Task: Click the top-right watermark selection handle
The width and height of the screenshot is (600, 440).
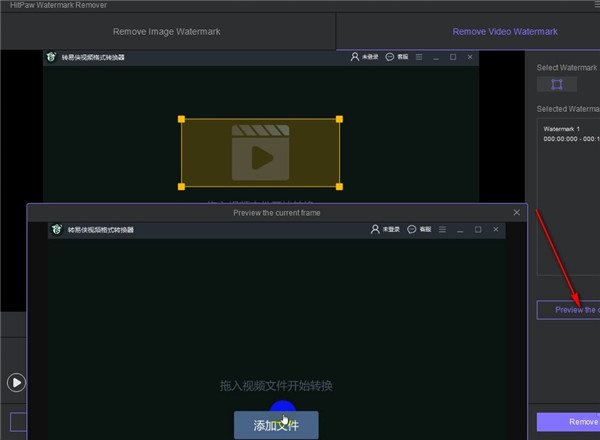Action: [x=340, y=119]
